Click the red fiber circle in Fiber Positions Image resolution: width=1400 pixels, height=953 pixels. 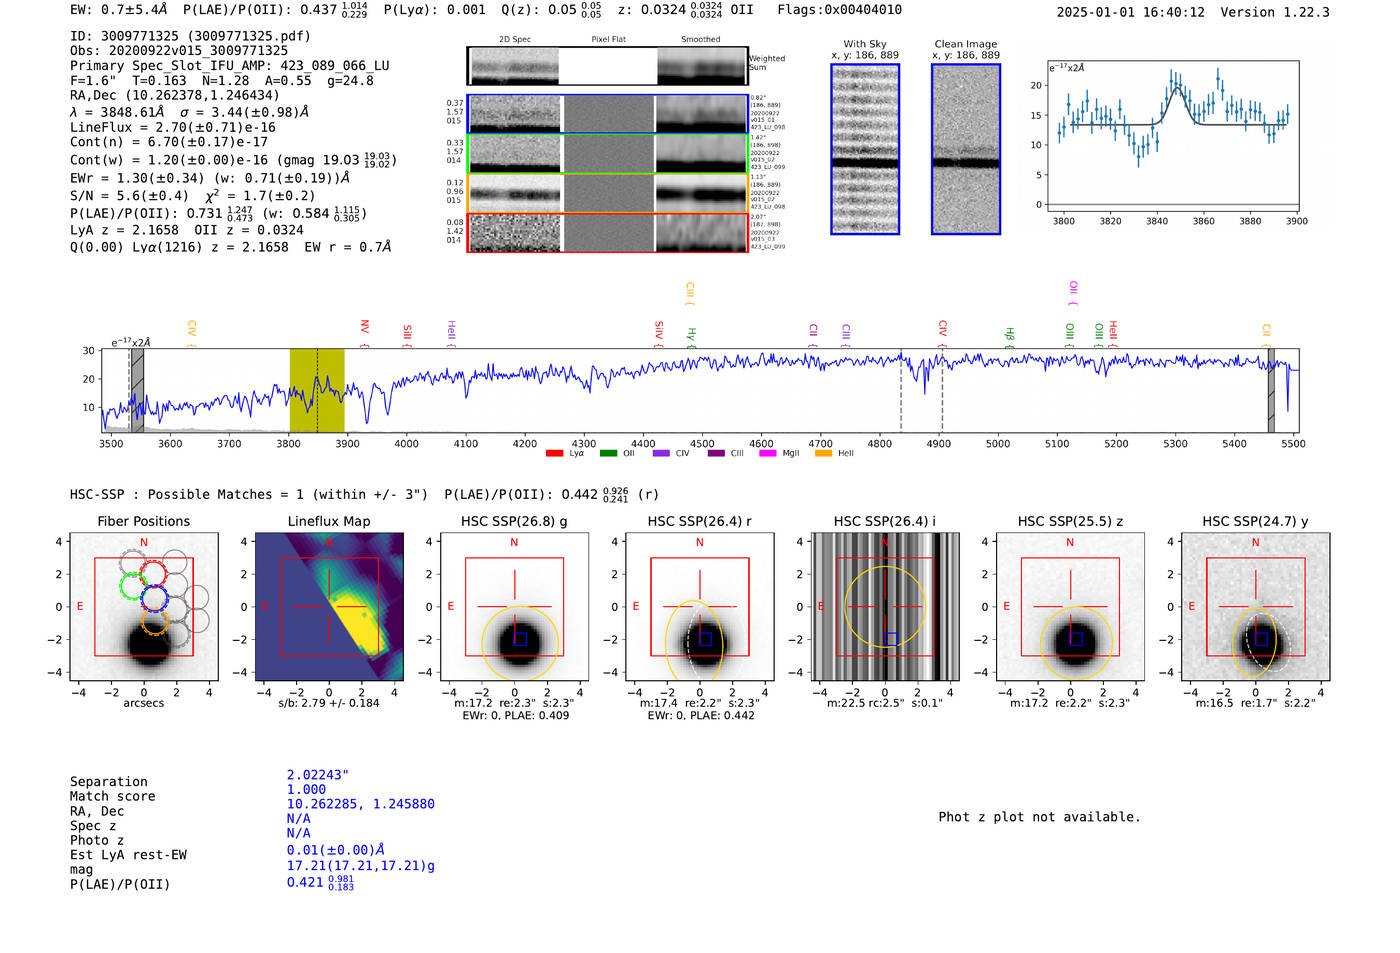(153, 573)
